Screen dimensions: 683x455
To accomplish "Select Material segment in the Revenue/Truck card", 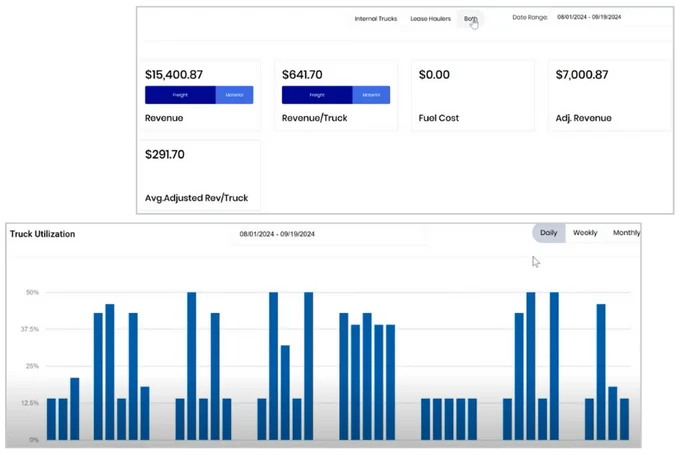I will pyautogui.click(x=371, y=95).
